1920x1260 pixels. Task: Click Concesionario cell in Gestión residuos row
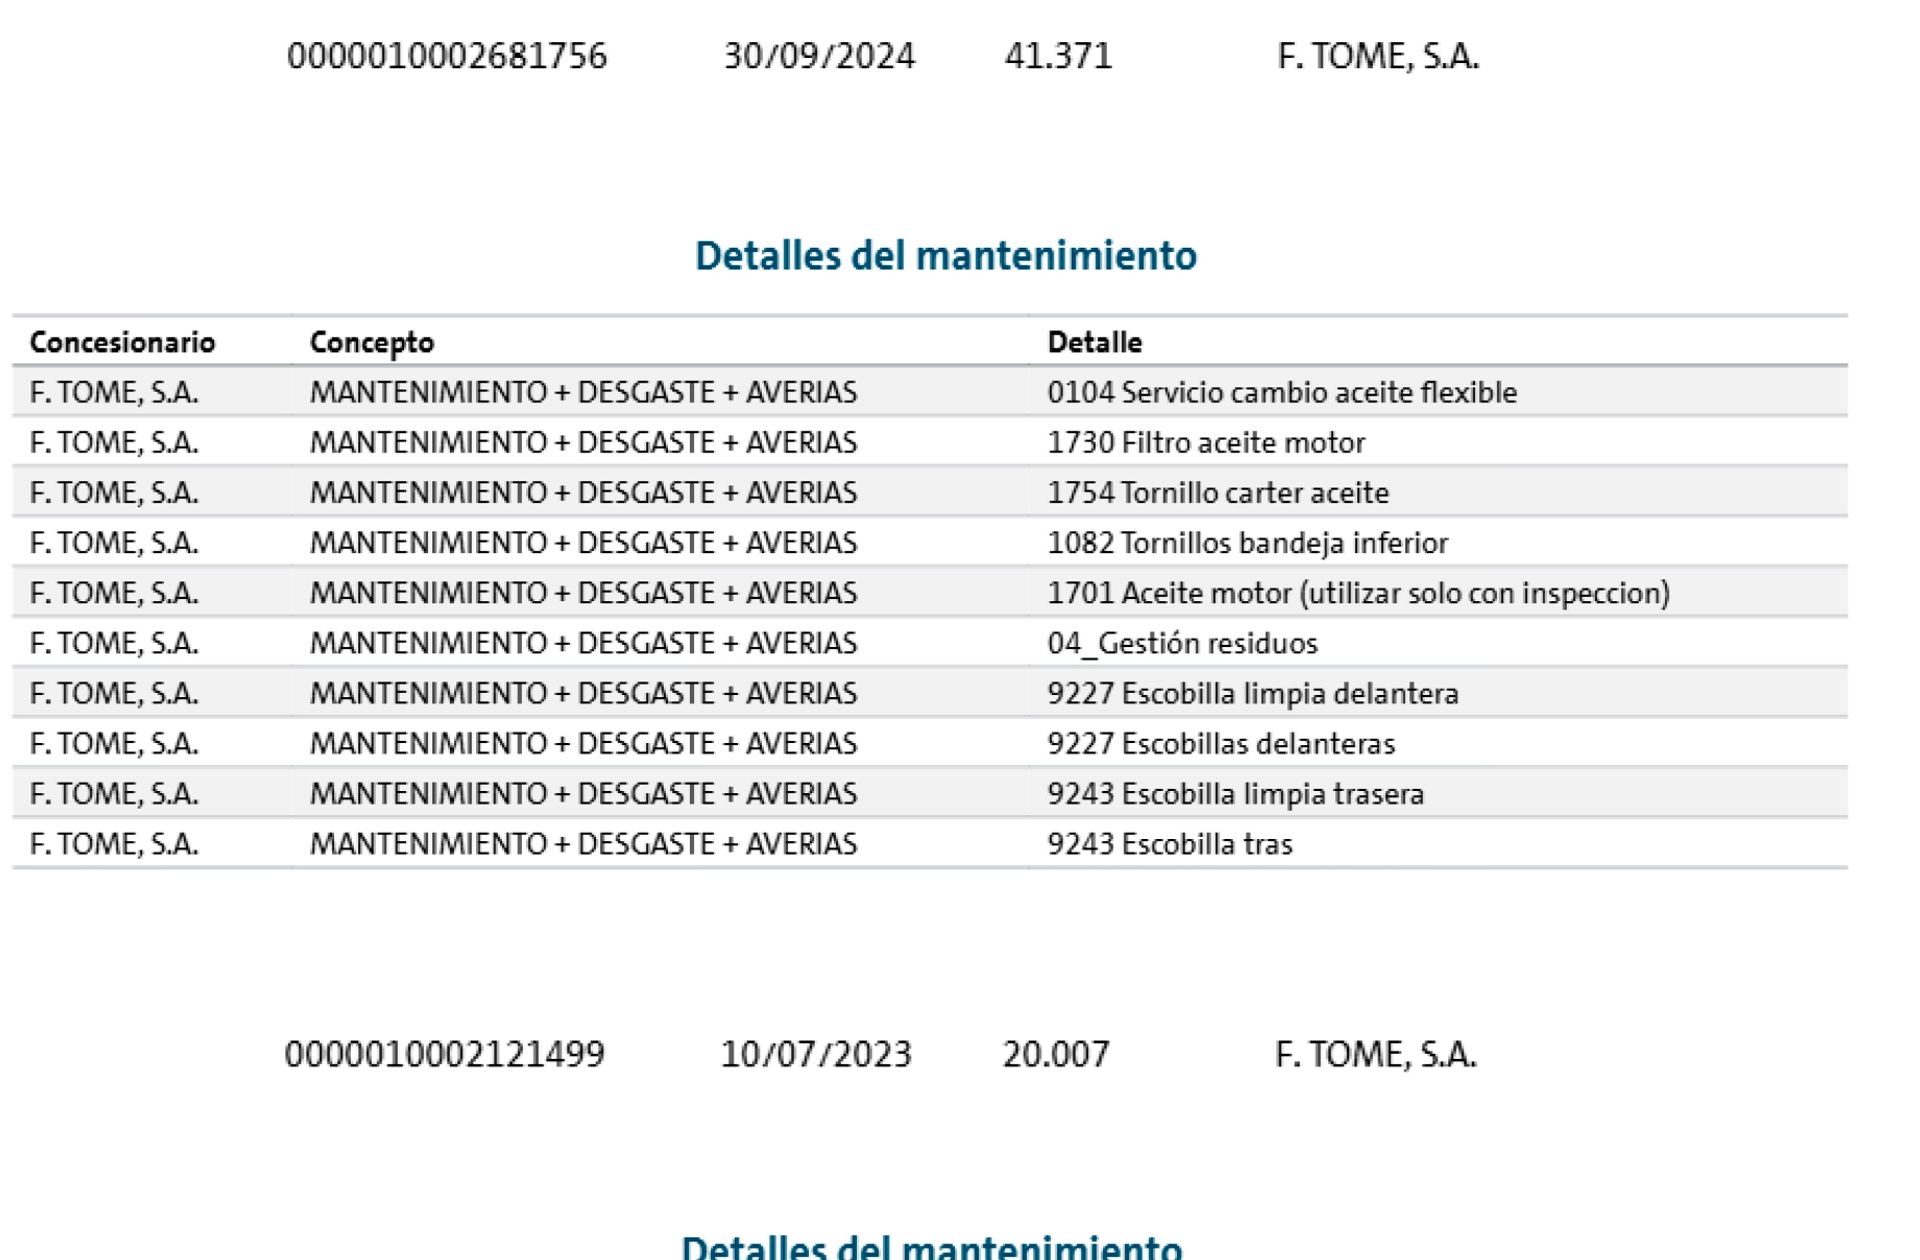point(114,643)
